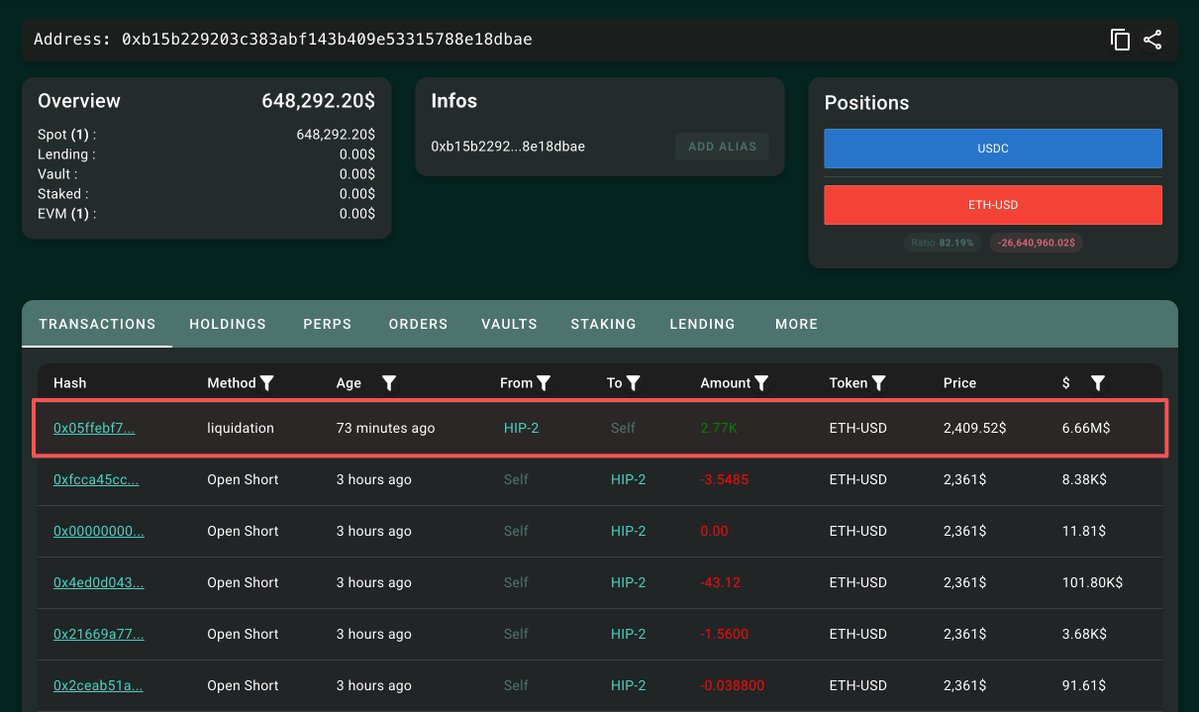Go to the Vaults tab

pyautogui.click(x=509, y=324)
